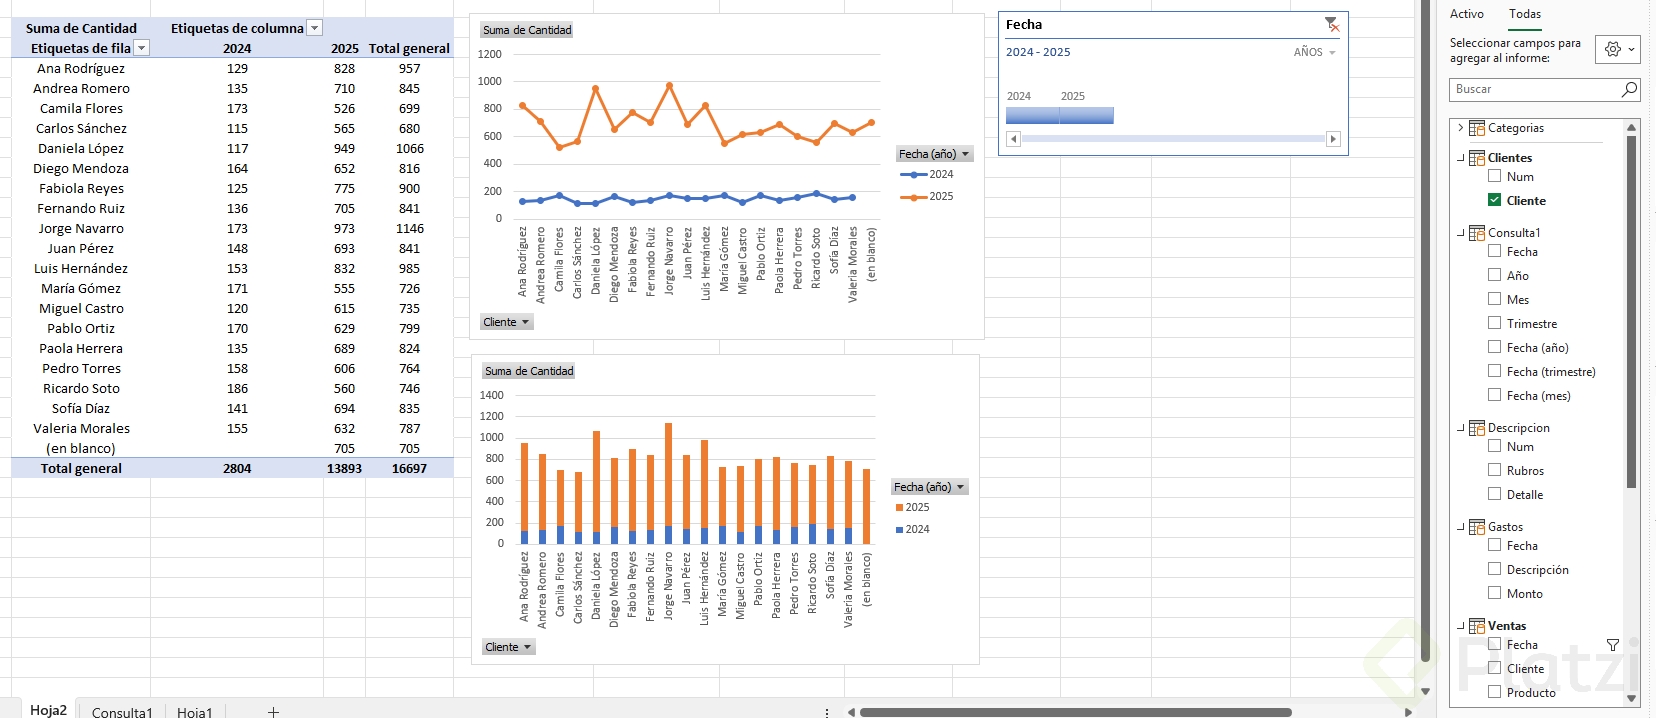Collapse the Descripcion table node
The height and width of the screenshot is (718, 1656).
(x=1460, y=428)
